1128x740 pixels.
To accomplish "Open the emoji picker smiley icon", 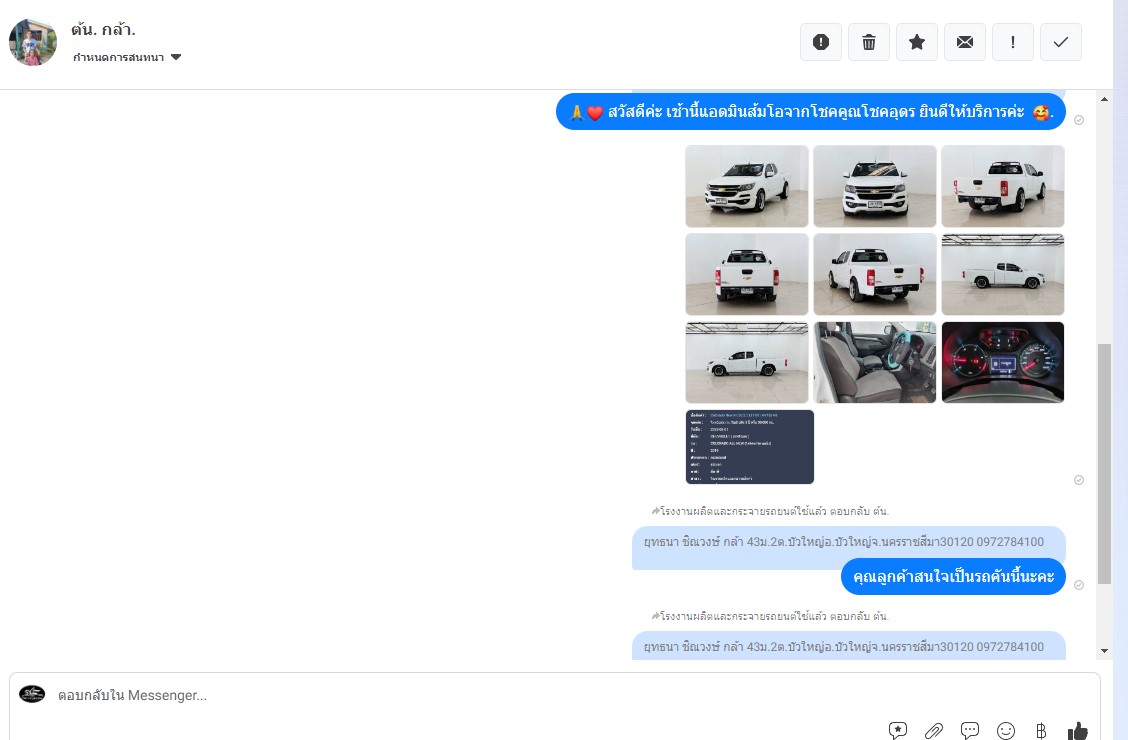I will (1006, 730).
